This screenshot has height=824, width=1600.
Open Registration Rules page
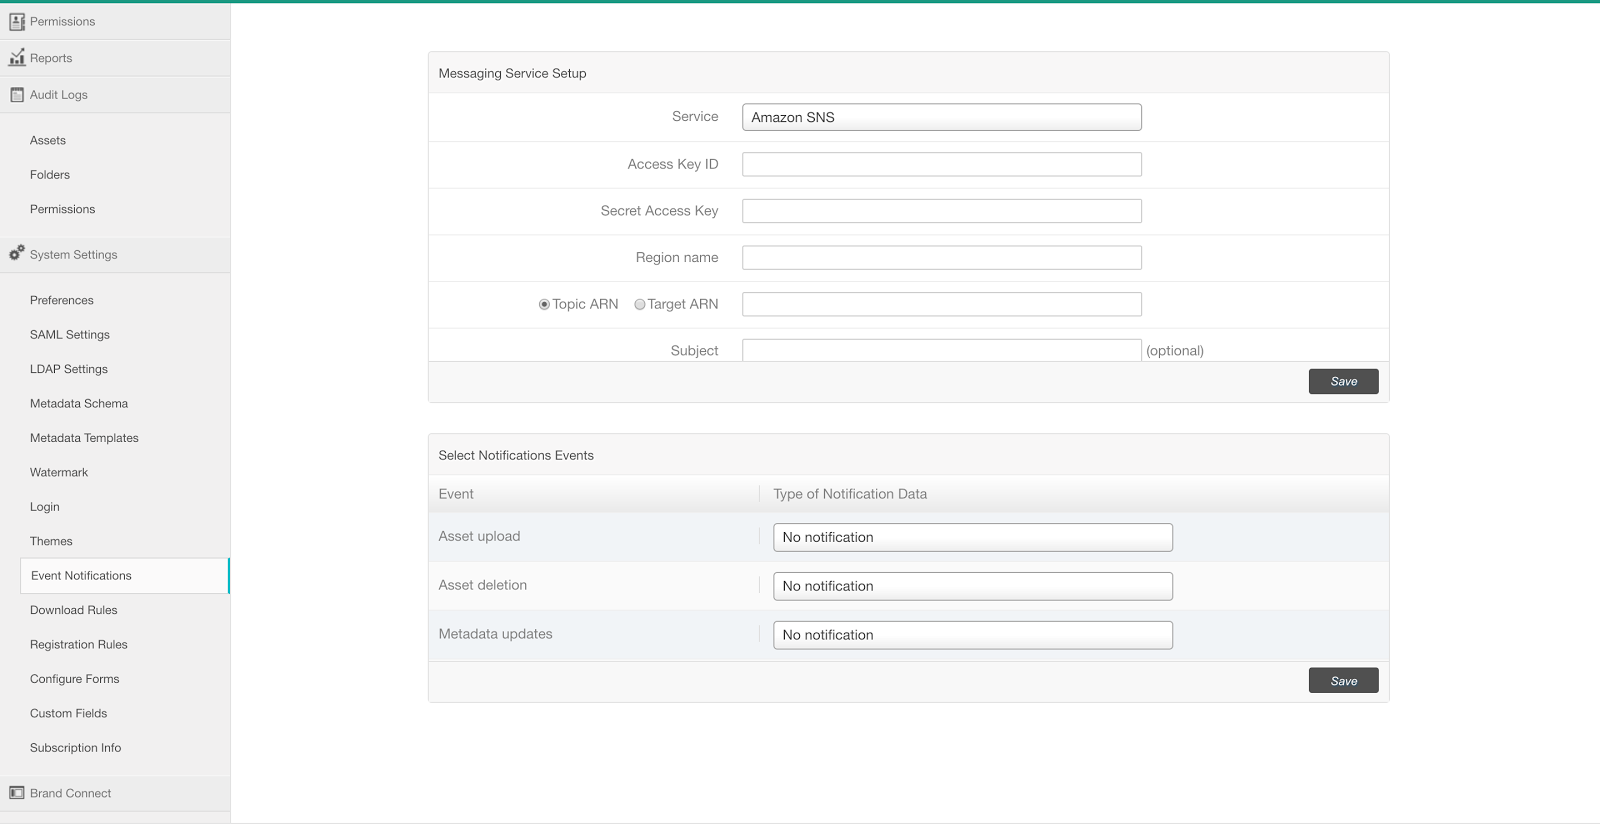click(x=79, y=645)
